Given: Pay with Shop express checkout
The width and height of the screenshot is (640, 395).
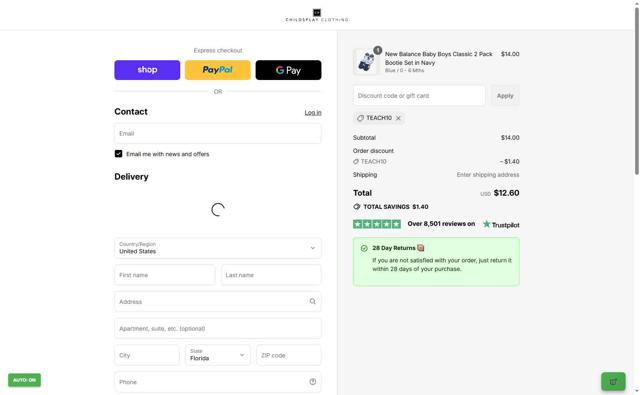Looking at the screenshot, I should click(x=147, y=70).
